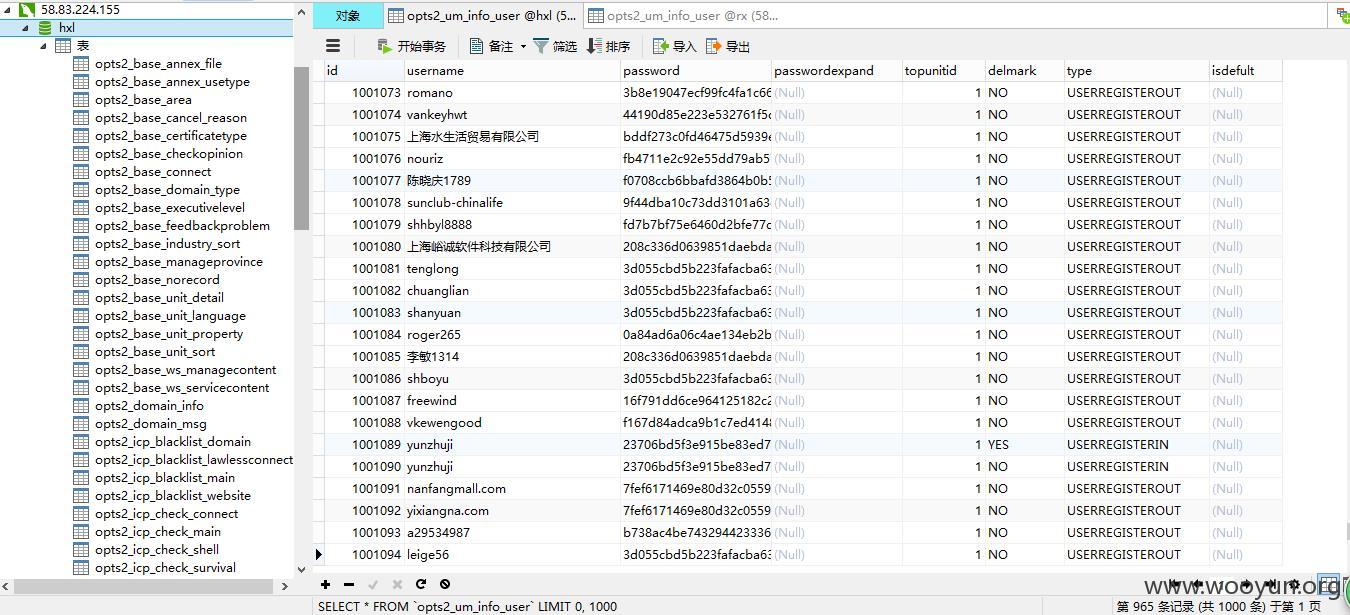Select the opts2_domain_msg table
1350x615 pixels.
coord(151,424)
